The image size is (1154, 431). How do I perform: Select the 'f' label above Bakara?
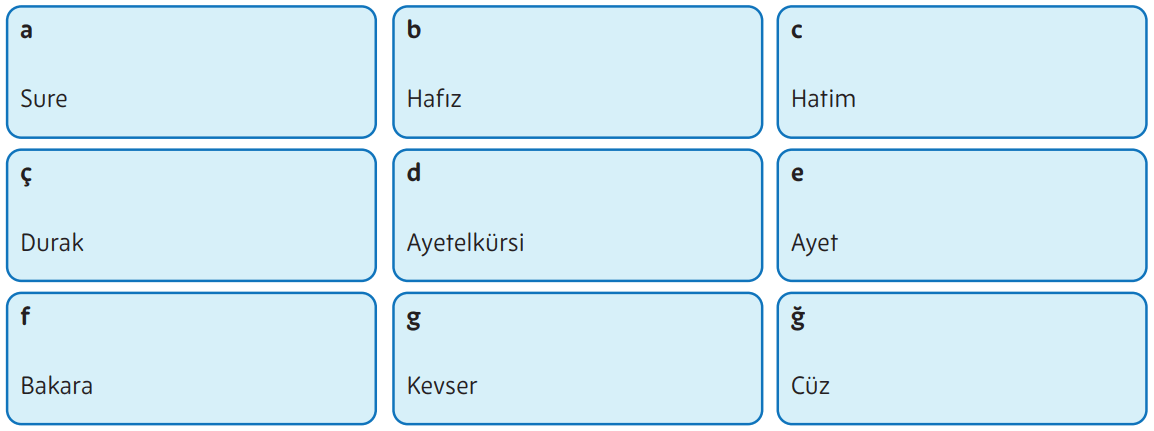[26, 316]
